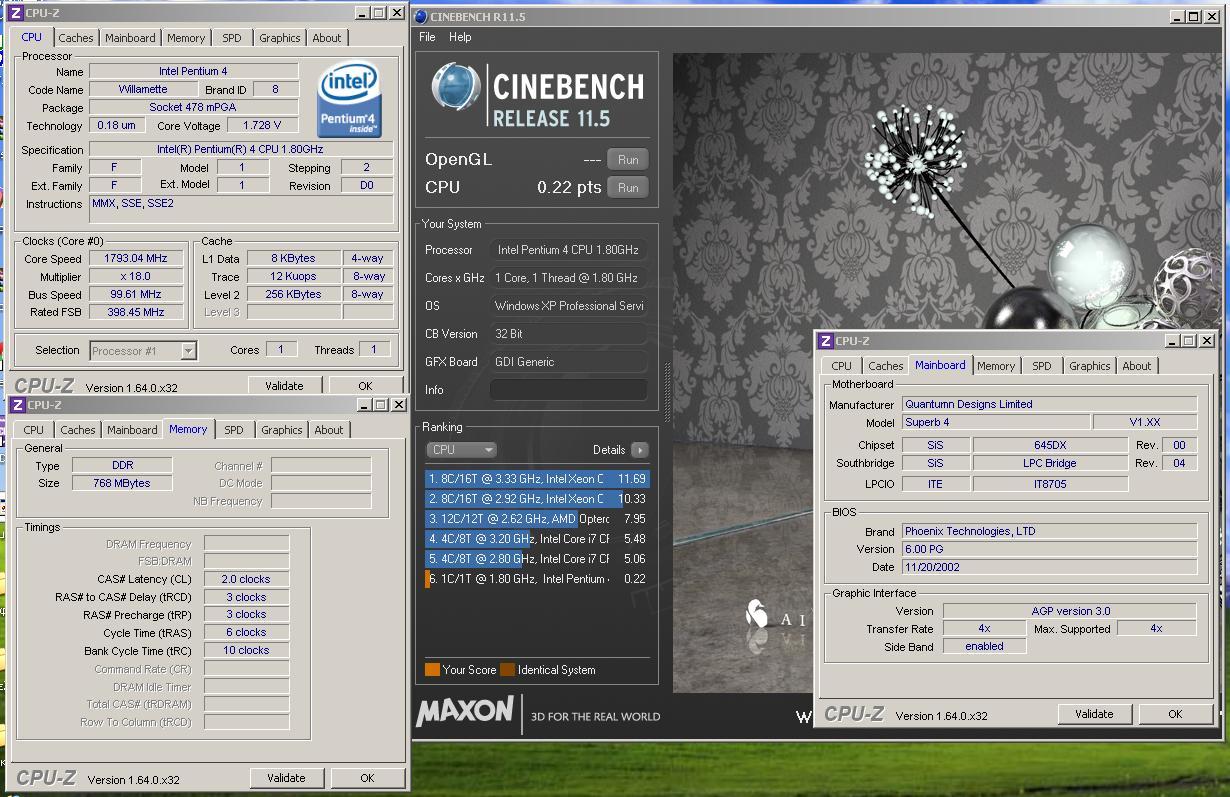1230x797 pixels.
Task: Switch to Memory tab in top CPU-Z window
Action: pyautogui.click(x=186, y=38)
